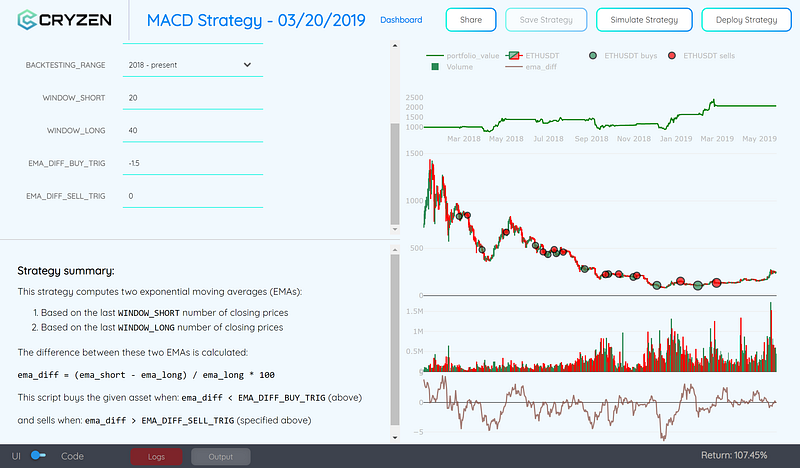Click the Cryzen logo
Screen dimensions: 800x468
pos(64,20)
